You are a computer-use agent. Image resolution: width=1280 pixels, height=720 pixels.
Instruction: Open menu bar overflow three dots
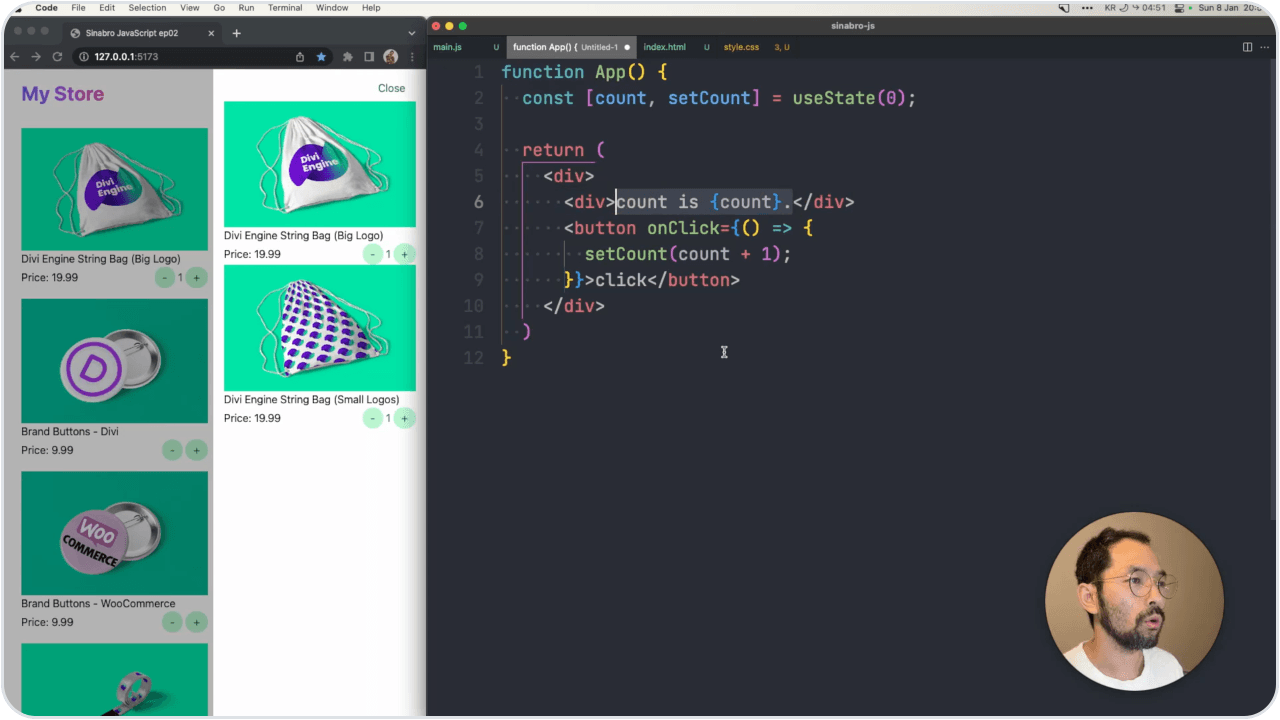tap(1088, 8)
